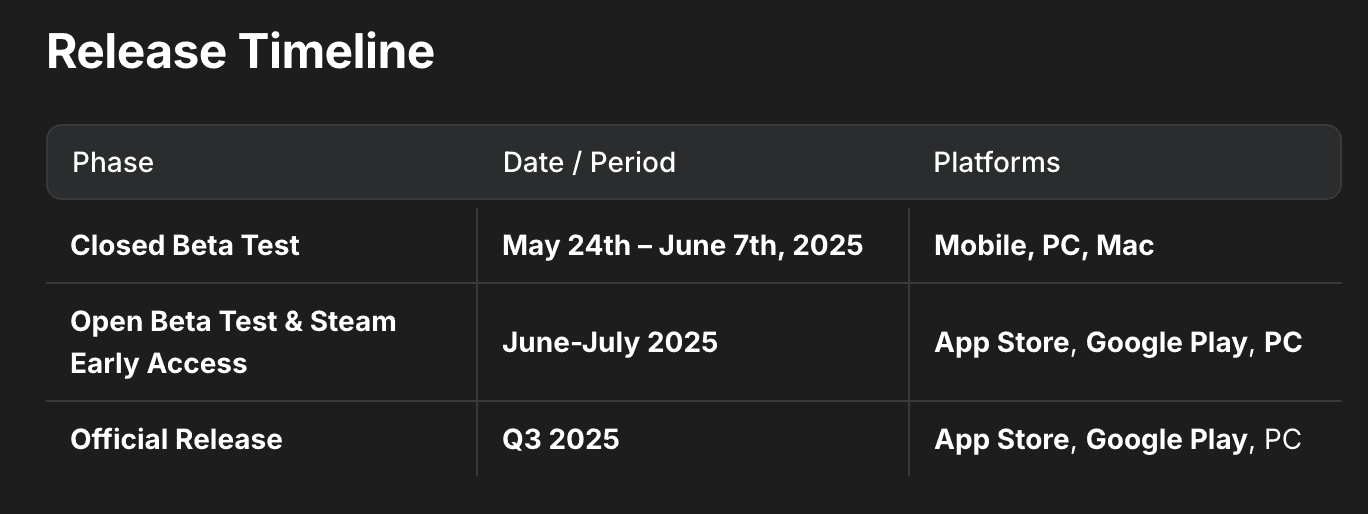Select the Date / Period column header

point(589,162)
